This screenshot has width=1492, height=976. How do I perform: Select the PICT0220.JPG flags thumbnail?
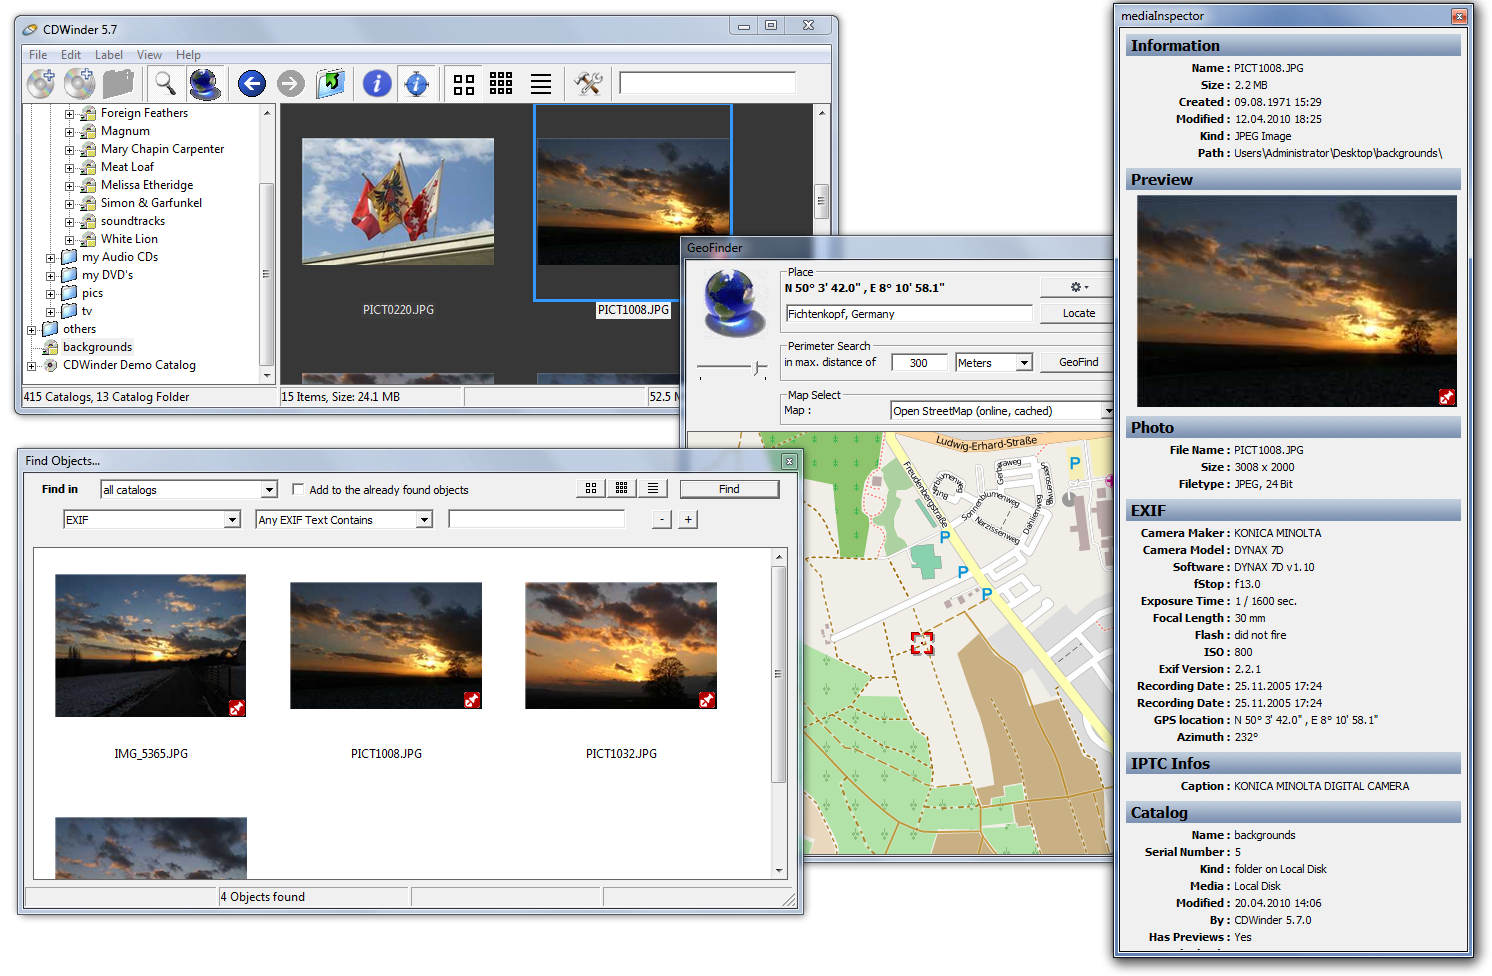(x=398, y=201)
